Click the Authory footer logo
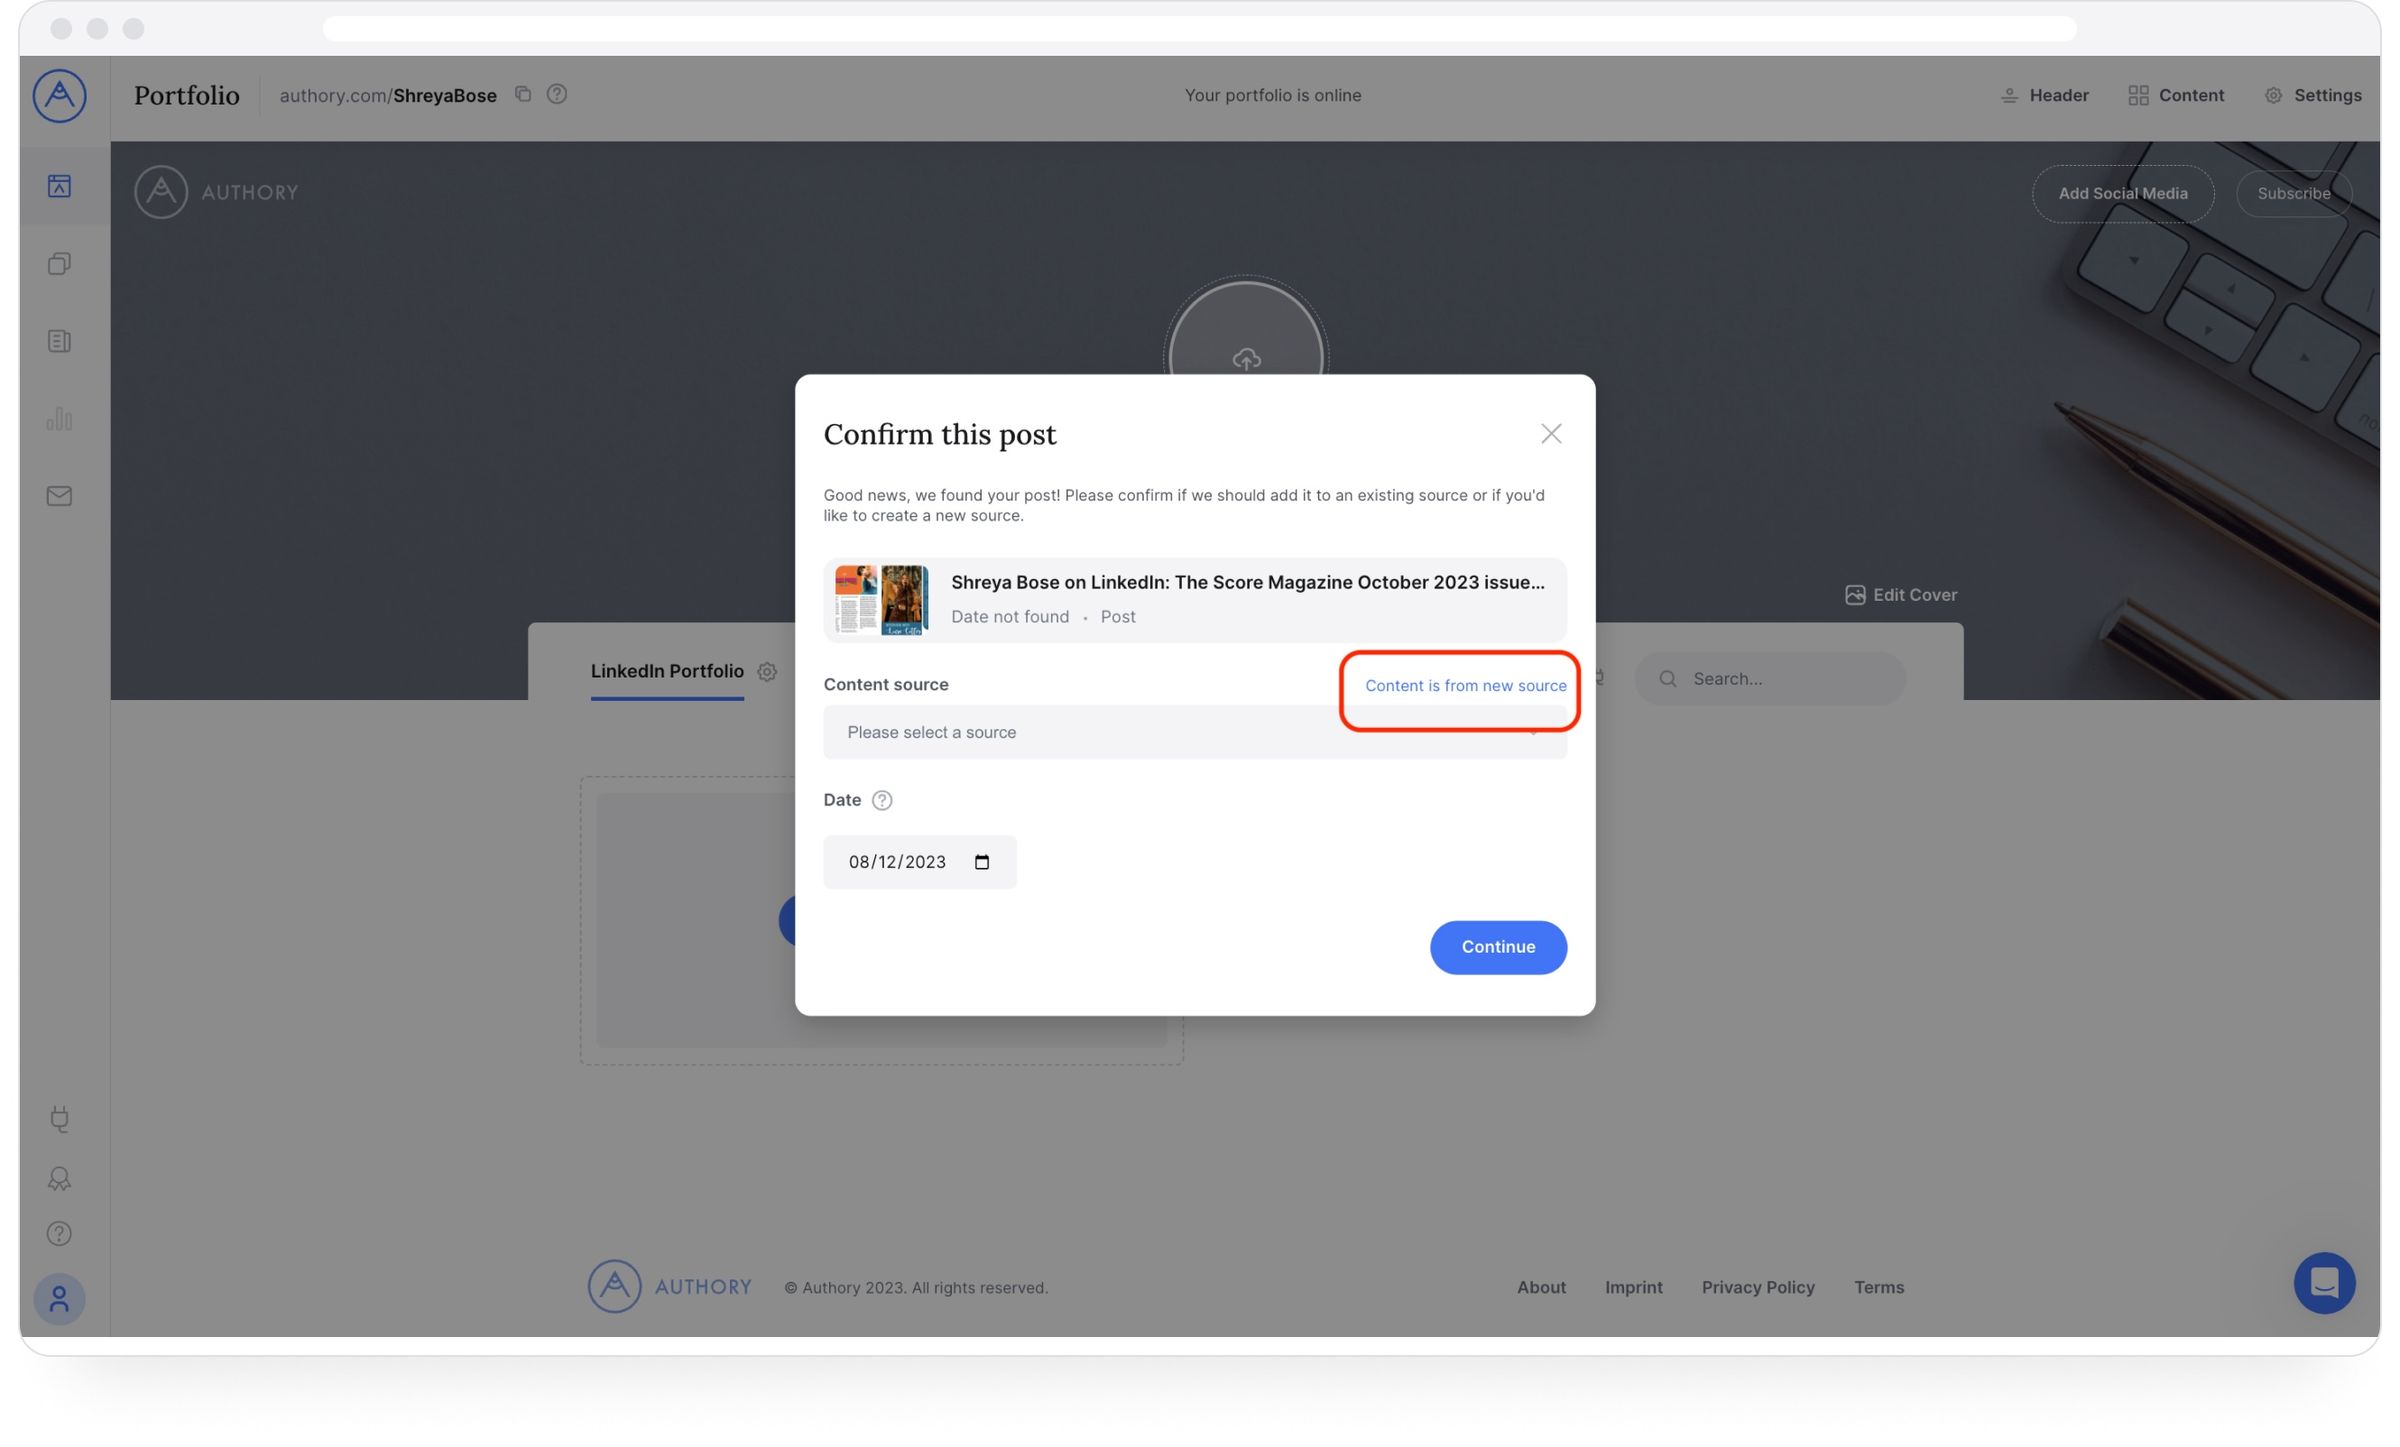 (669, 1286)
